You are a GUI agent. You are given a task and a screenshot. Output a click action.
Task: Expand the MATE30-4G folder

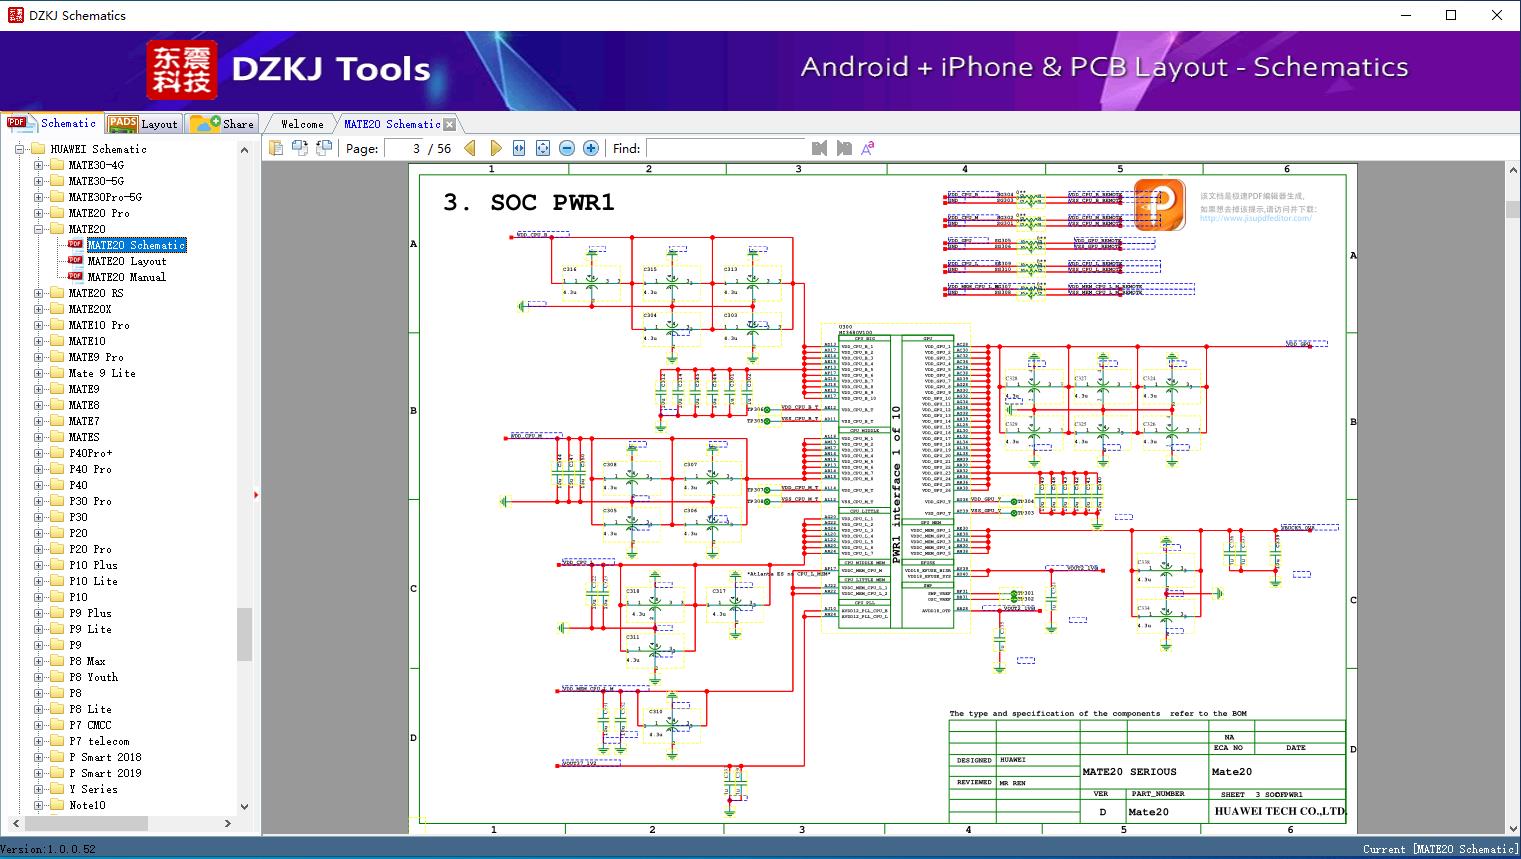pos(38,165)
